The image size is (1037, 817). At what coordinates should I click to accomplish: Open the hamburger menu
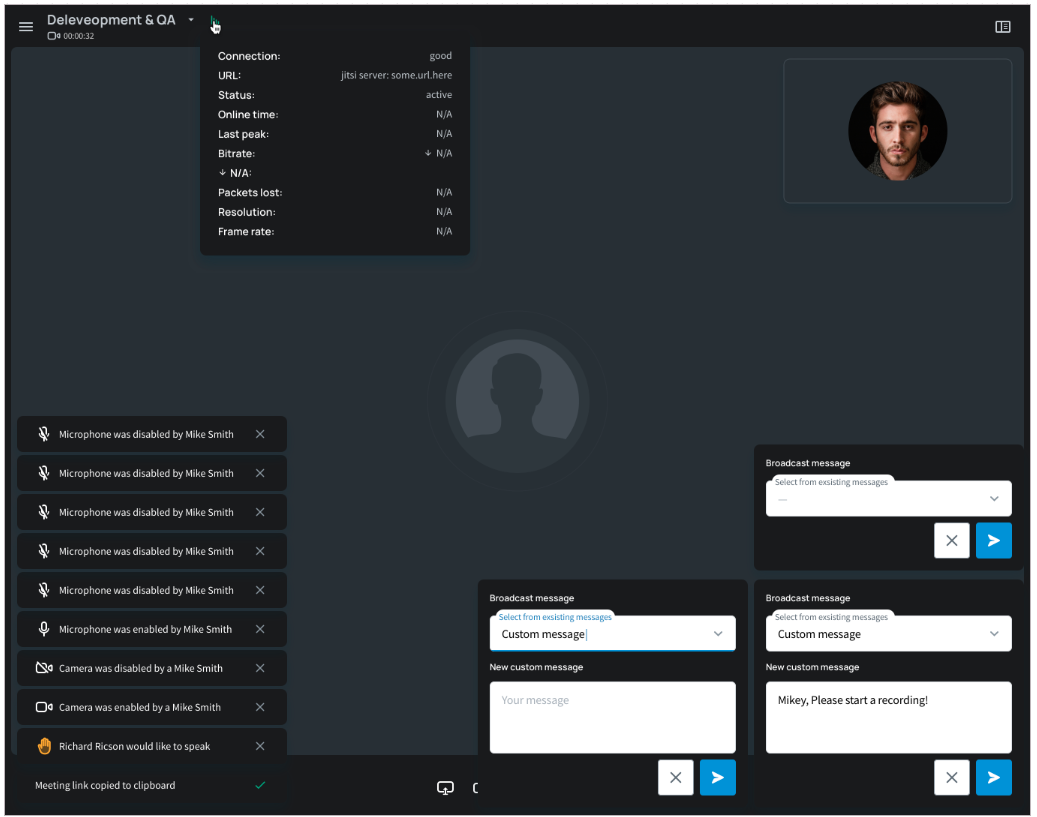point(26,27)
